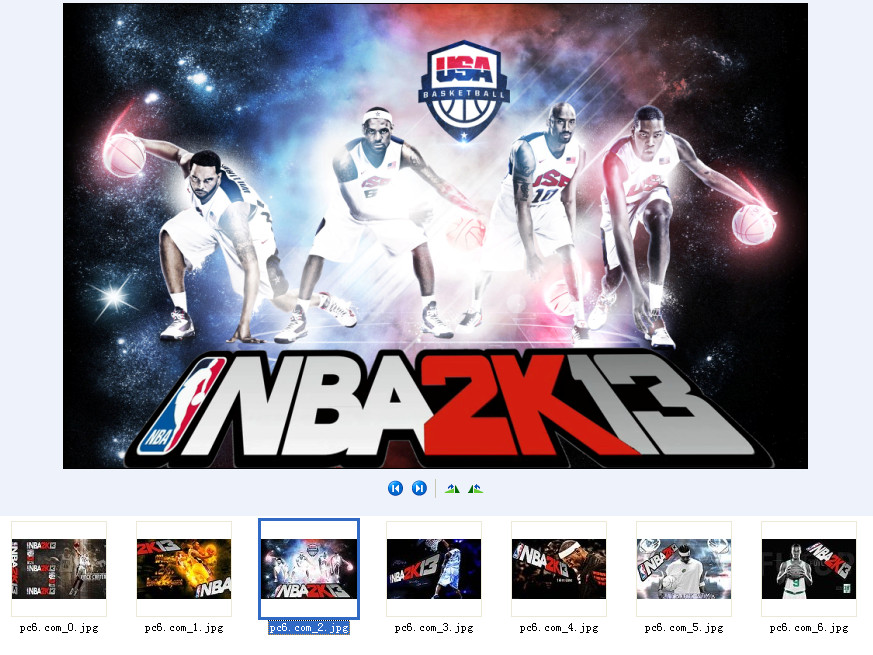The image size is (873, 655).
Task: Select the pc6.com_0.jpg thumbnail
Action: click(59, 569)
